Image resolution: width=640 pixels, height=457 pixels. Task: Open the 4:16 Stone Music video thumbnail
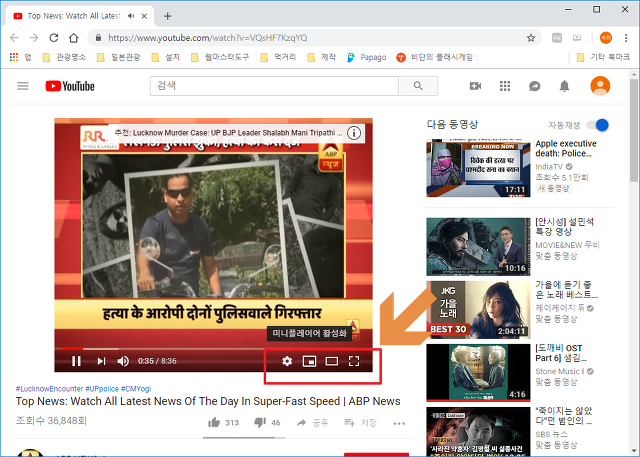coord(478,373)
